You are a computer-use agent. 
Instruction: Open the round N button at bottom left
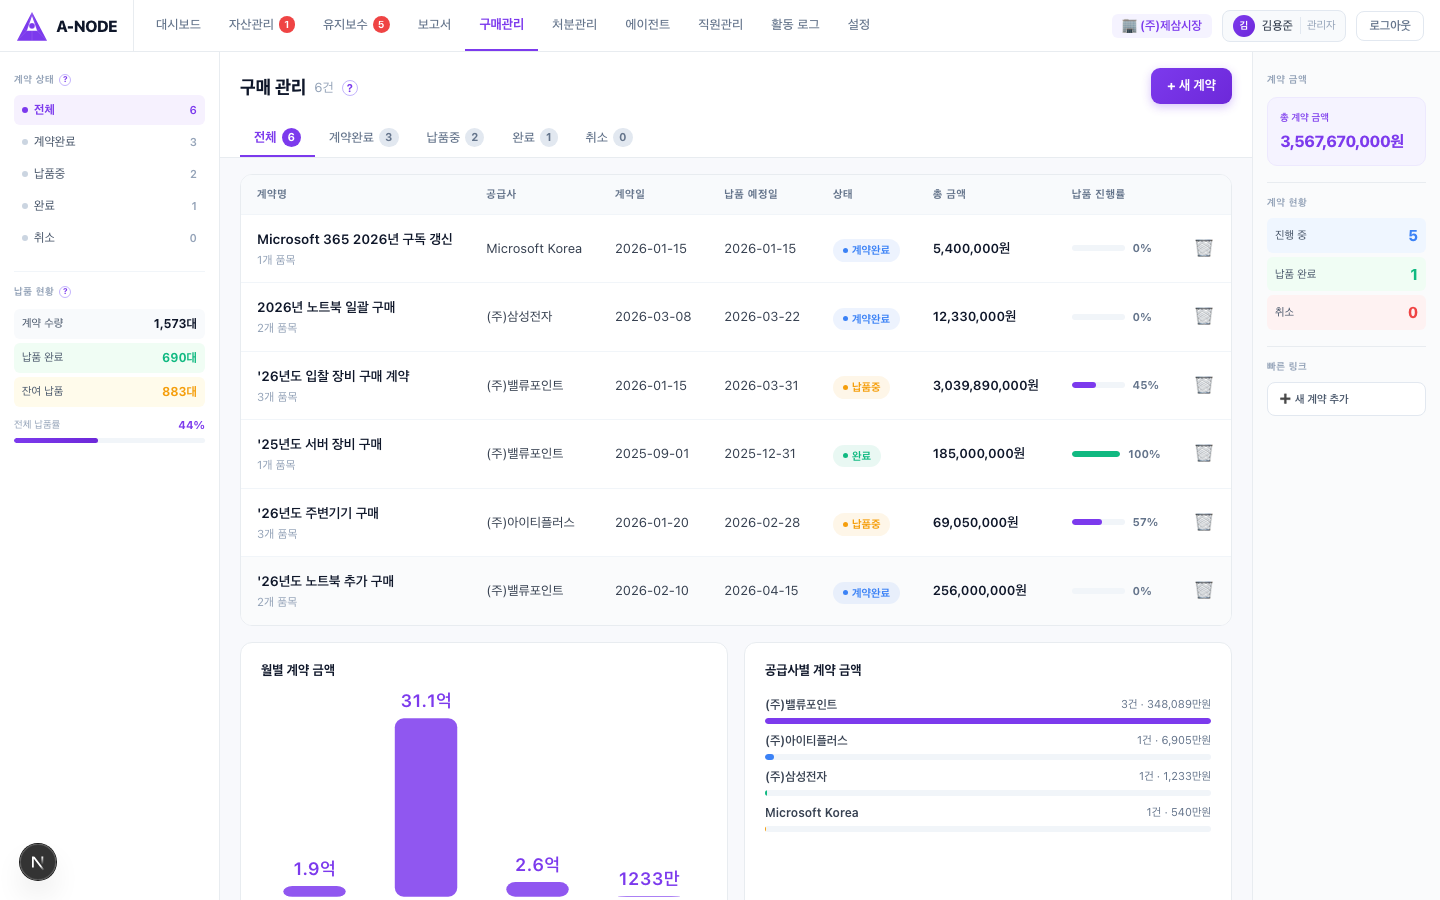coord(38,862)
